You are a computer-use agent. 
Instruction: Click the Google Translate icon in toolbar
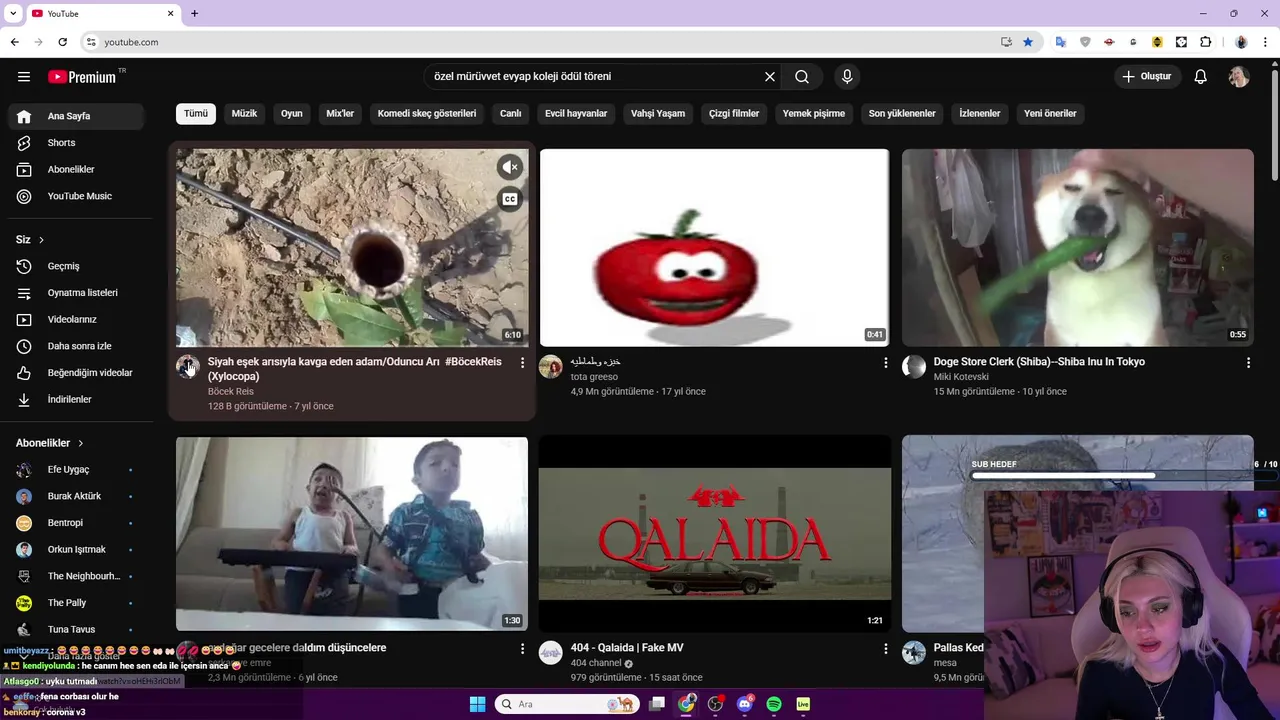tap(1061, 42)
